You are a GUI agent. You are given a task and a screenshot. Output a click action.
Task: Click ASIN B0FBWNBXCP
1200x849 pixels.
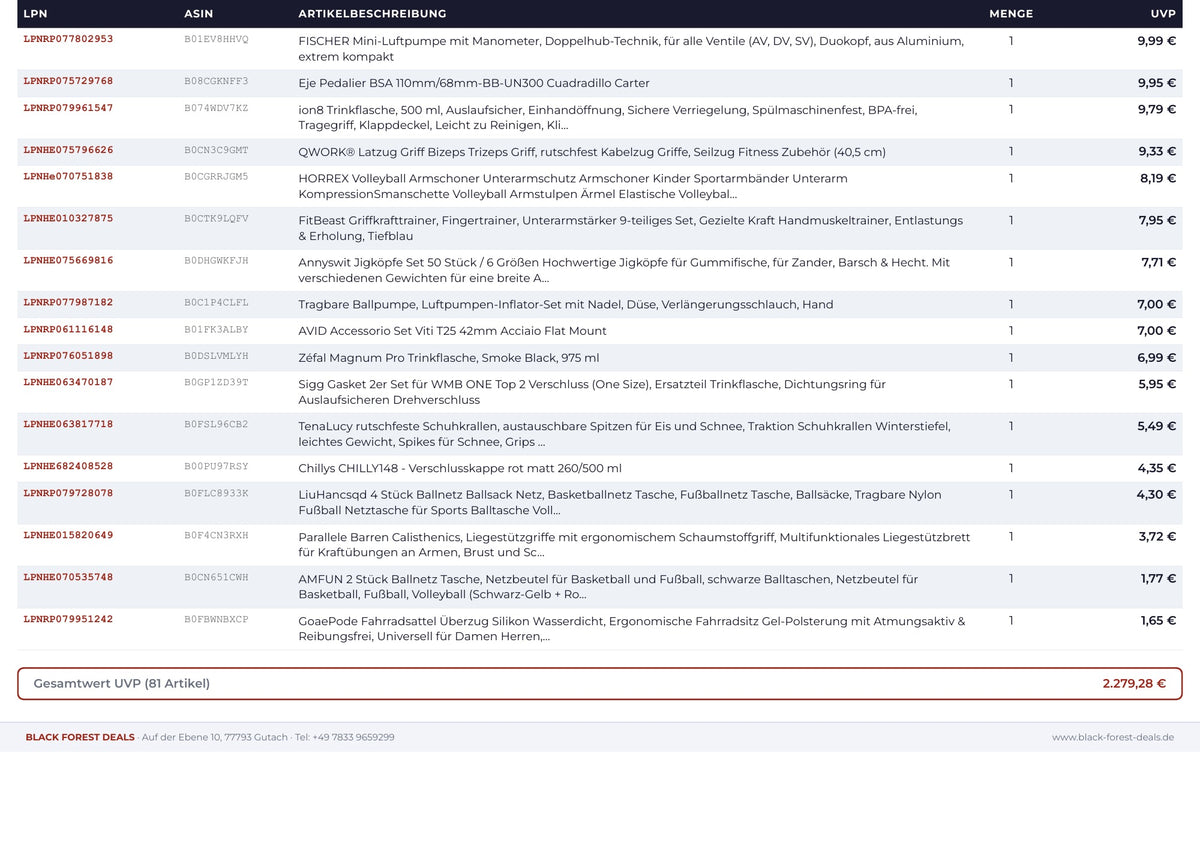click(216, 619)
